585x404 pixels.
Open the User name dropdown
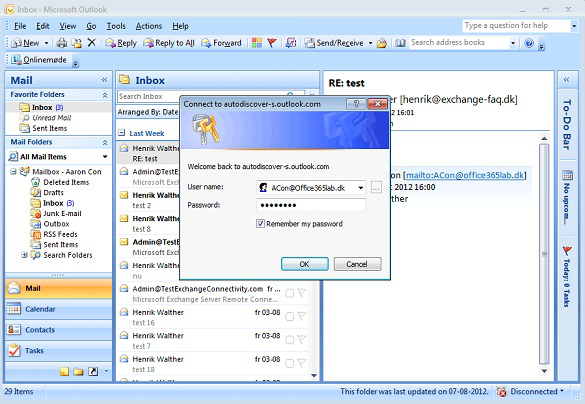click(x=361, y=188)
